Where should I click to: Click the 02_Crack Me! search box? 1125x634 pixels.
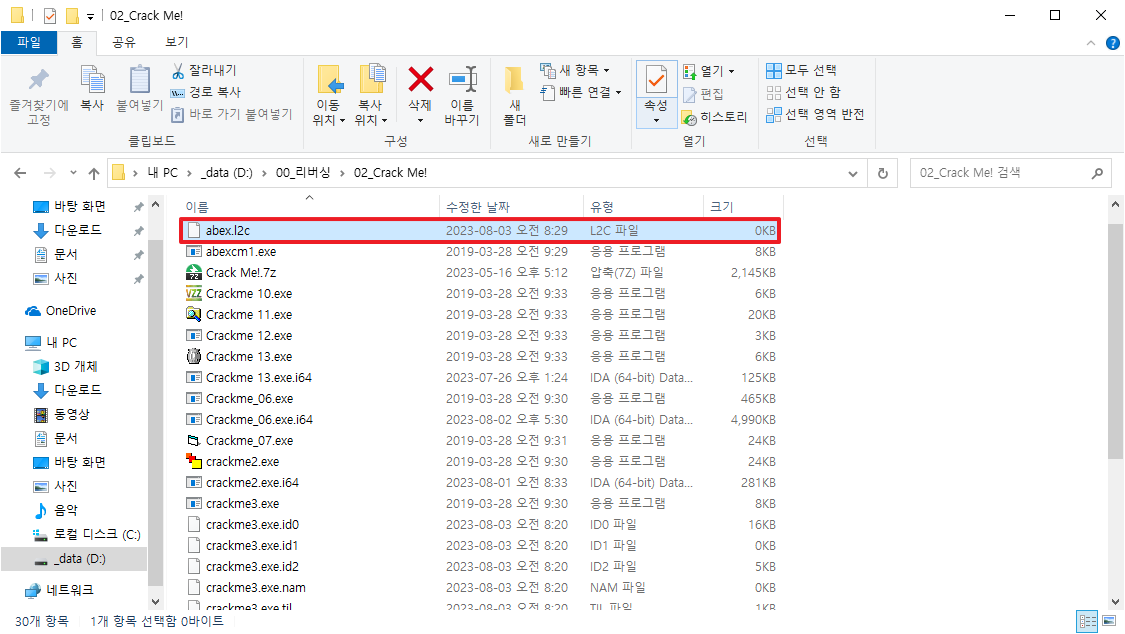coord(1010,173)
